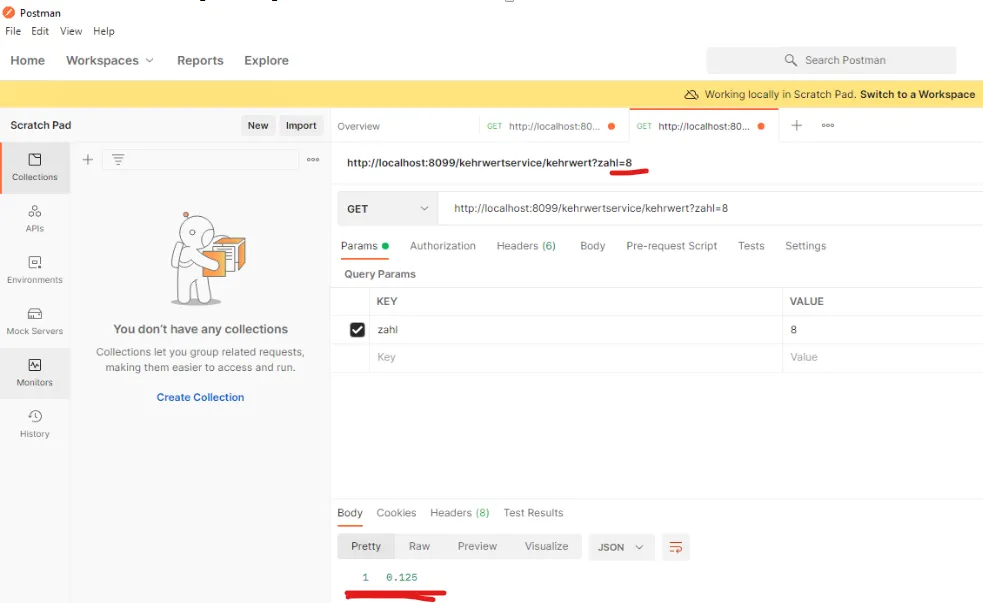Open the Collections sidebar panel
The image size is (983, 603).
point(34,167)
